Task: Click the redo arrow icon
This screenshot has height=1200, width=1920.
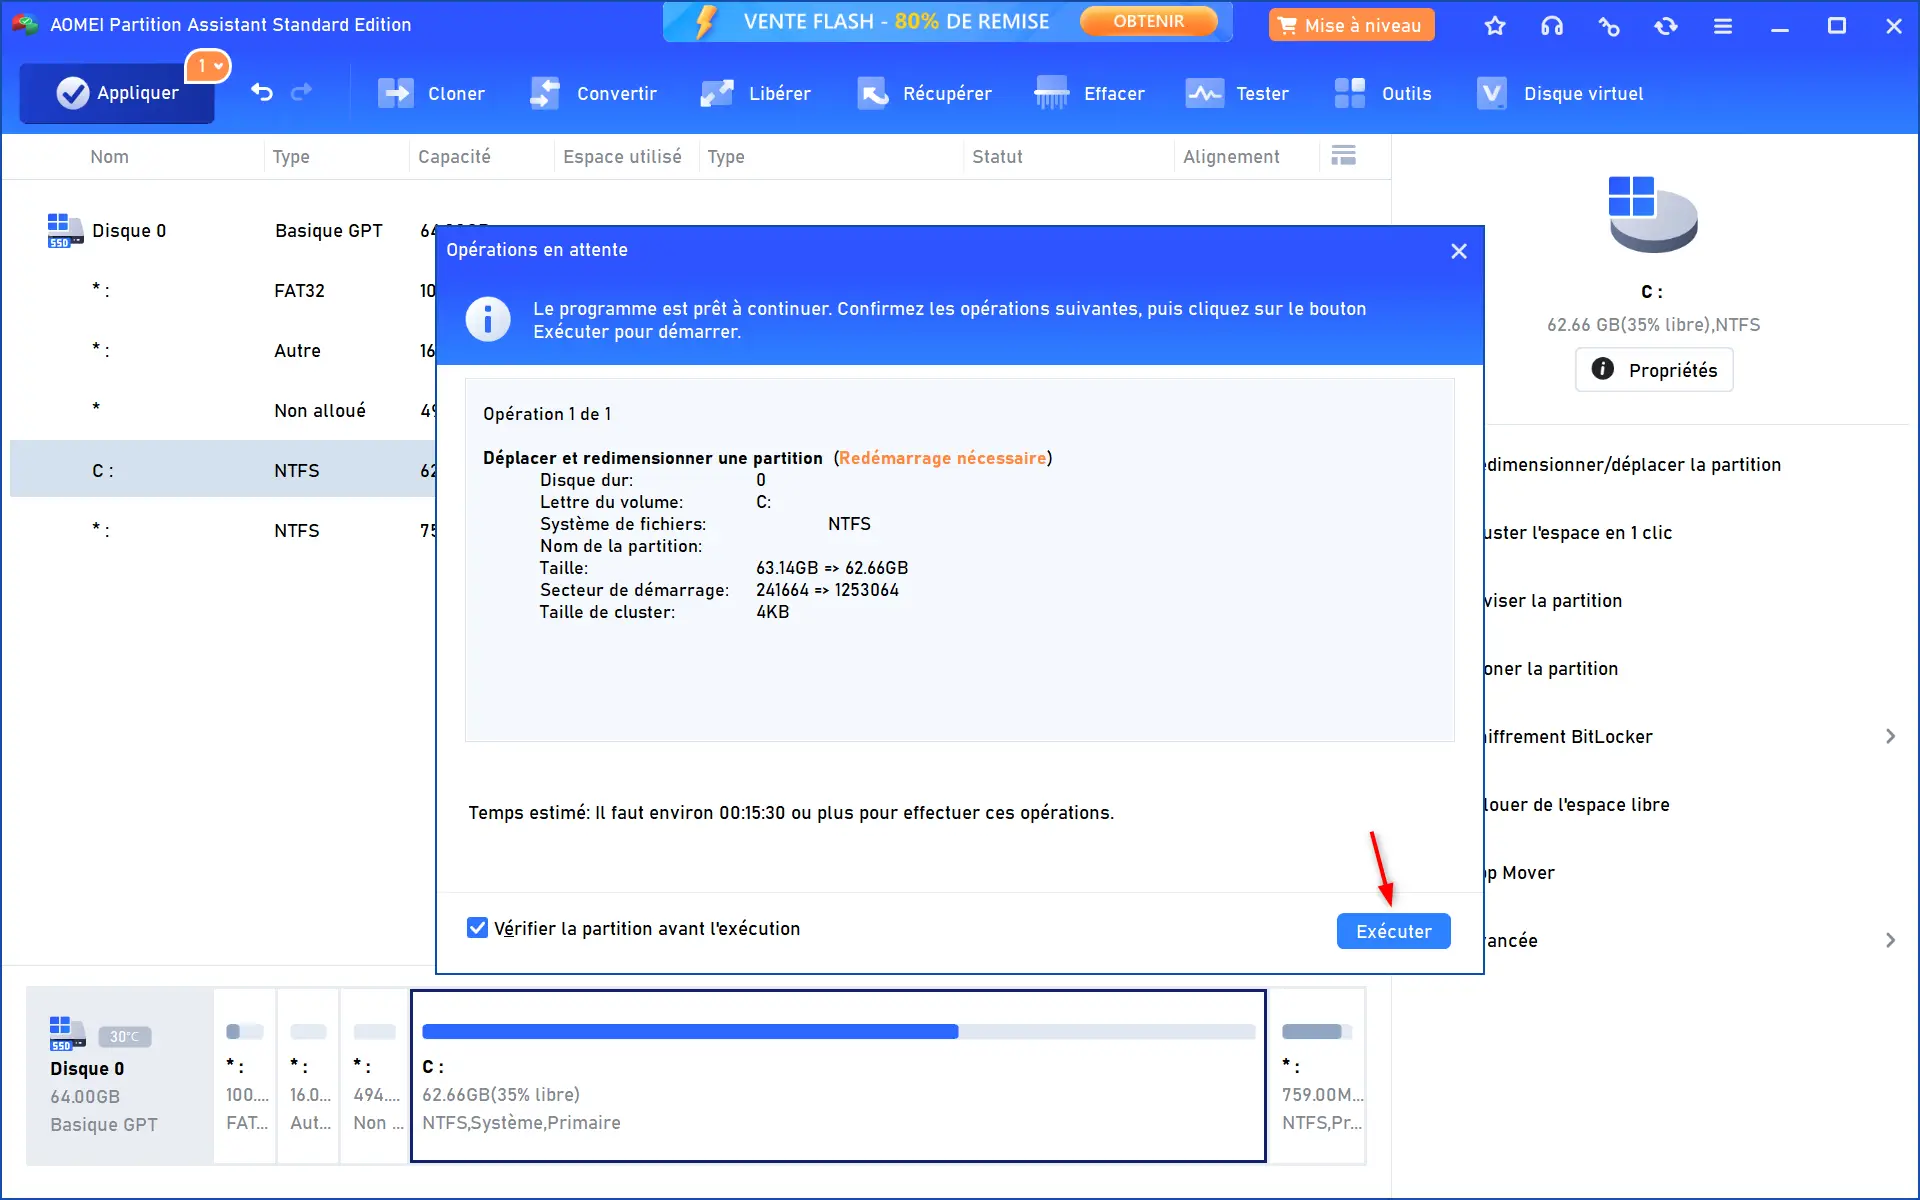Action: pos(301,93)
